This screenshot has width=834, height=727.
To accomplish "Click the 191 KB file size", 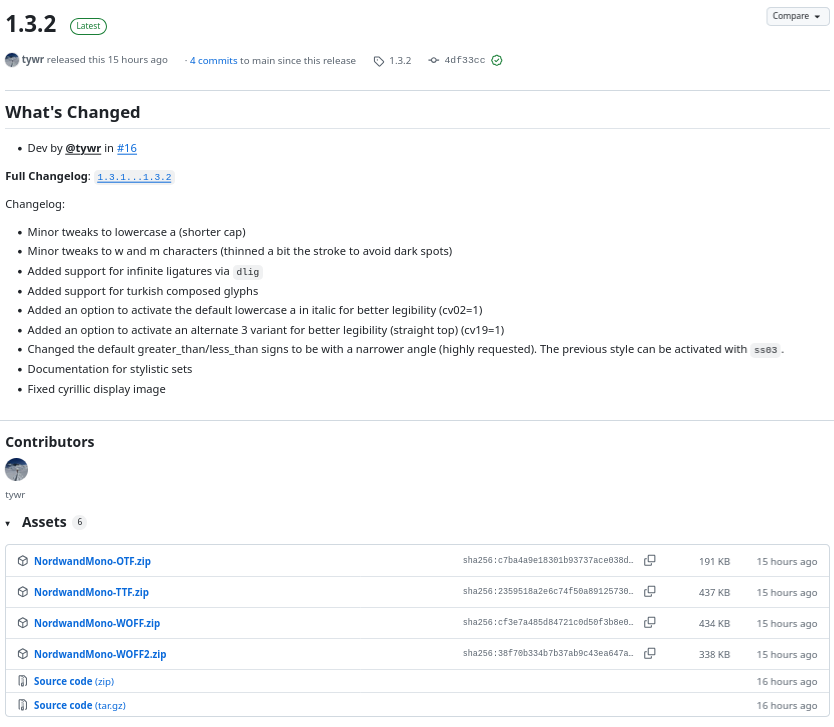I will point(714,562).
